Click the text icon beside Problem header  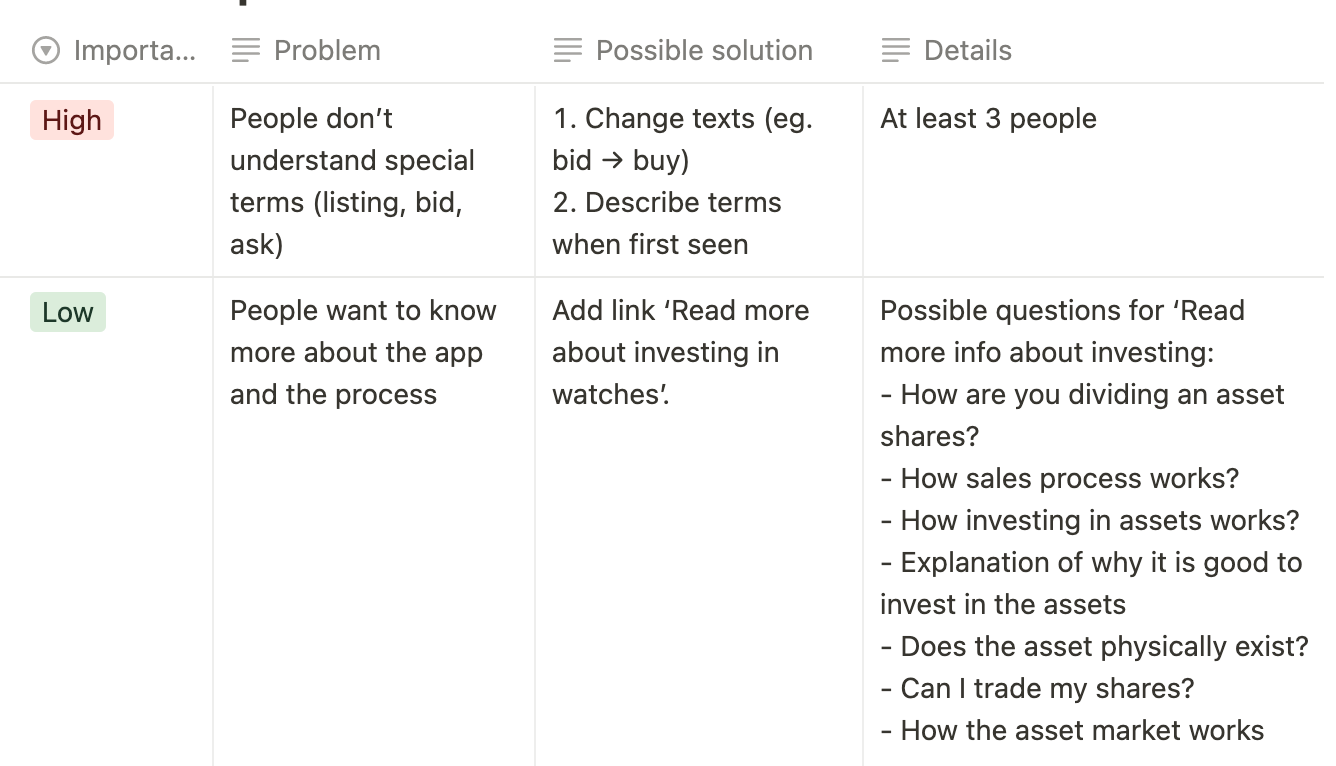[x=245, y=50]
